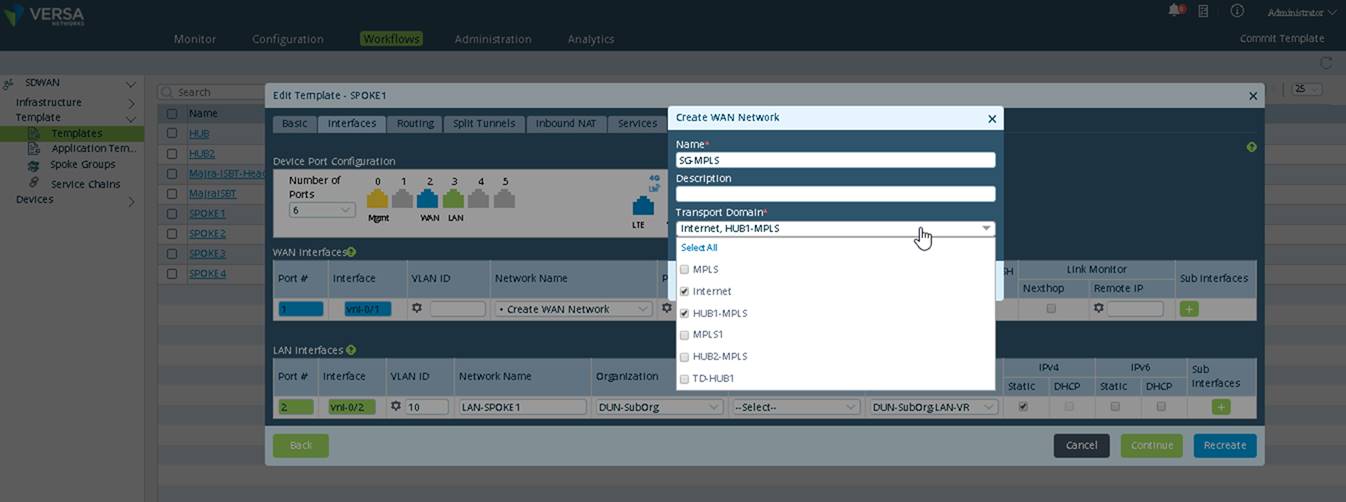Expand the Administrator user menu
The width and height of the screenshot is (1346, 502).
1301,12
